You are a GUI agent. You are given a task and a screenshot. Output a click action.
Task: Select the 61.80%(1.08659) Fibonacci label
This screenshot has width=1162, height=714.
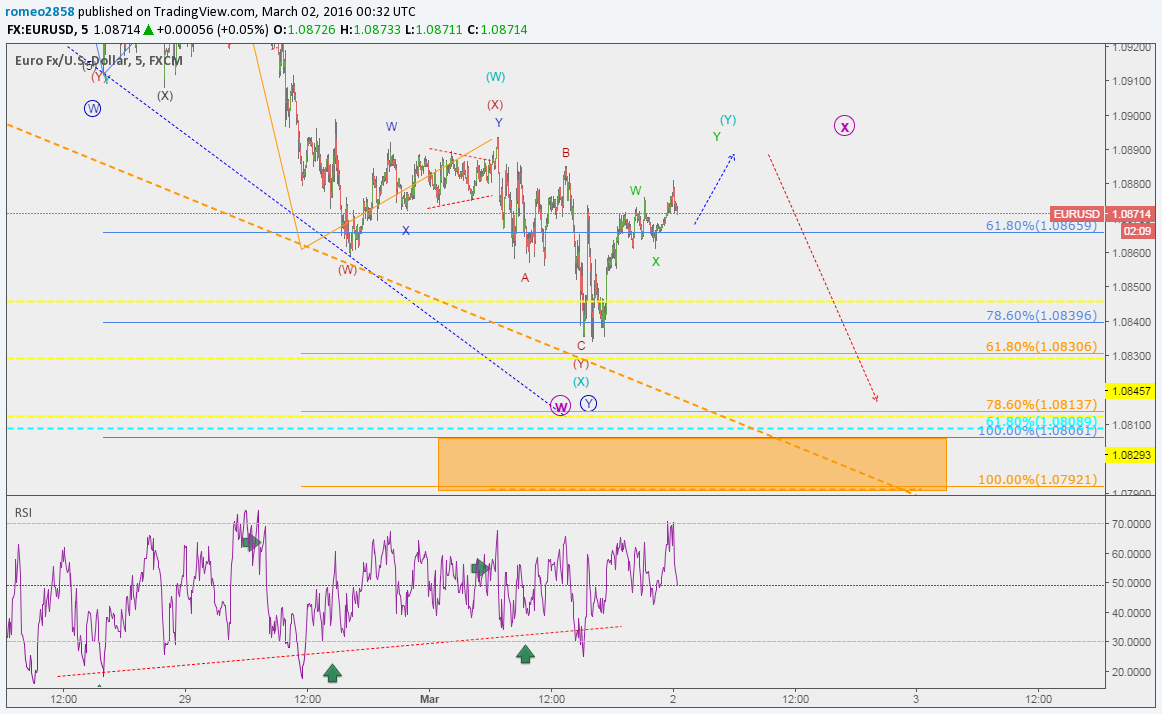coord(1040,225)
